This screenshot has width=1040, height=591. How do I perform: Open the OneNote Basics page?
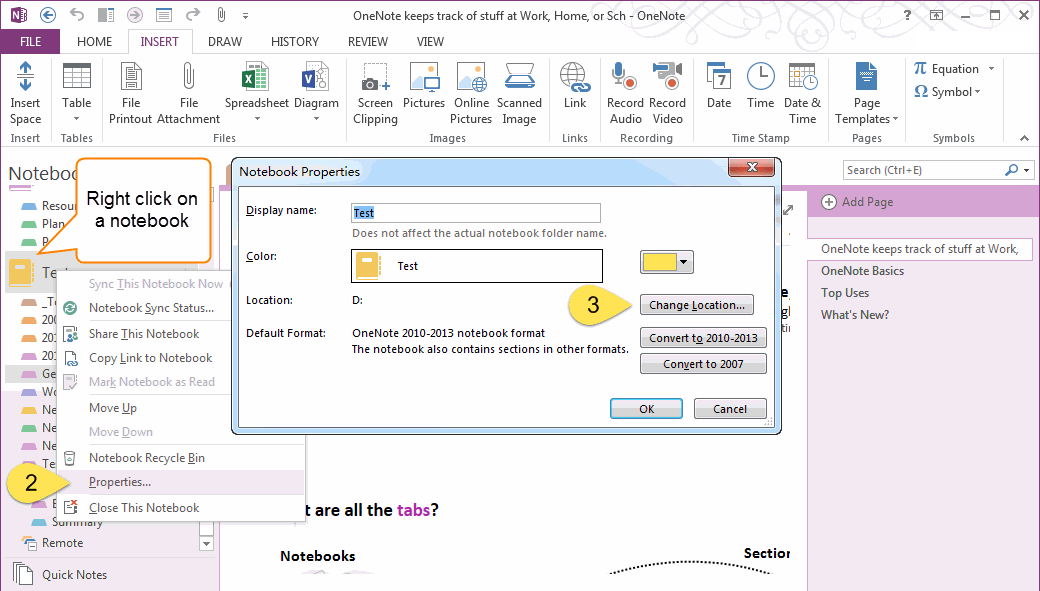tap(862, 271)
